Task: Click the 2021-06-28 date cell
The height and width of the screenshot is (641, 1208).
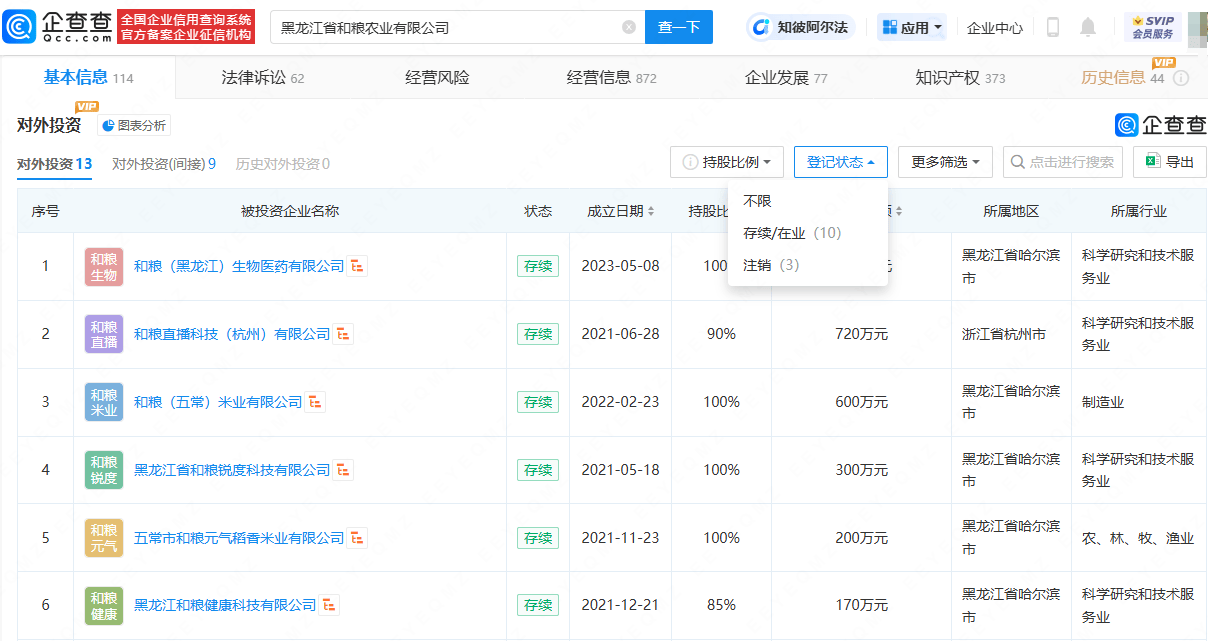Action: 620,334
